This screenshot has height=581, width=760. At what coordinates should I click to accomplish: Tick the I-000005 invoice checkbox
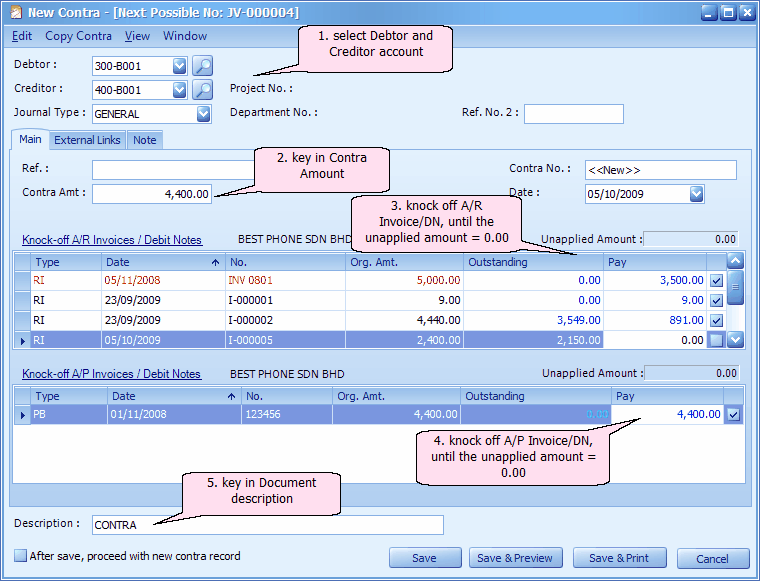point(716,341)
